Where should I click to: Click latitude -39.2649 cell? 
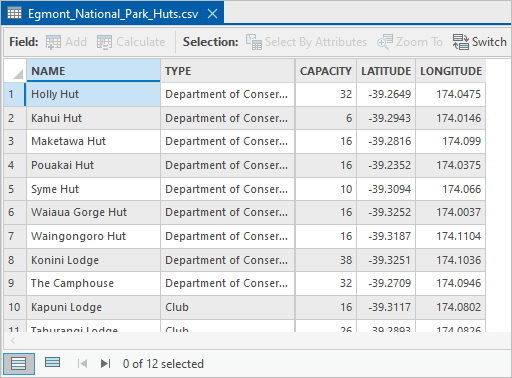[386, 94]
